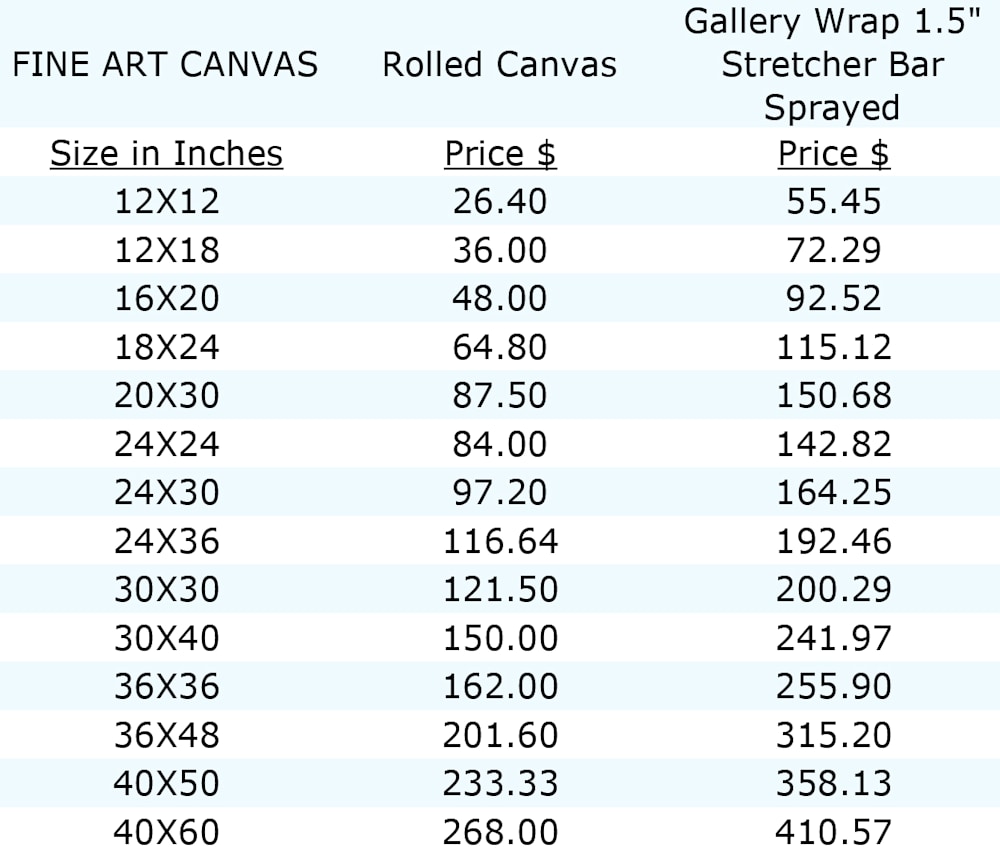Click the Rolled Canvas Price $ label
The height and width of the screenshot is (857, 1000).
500,154
